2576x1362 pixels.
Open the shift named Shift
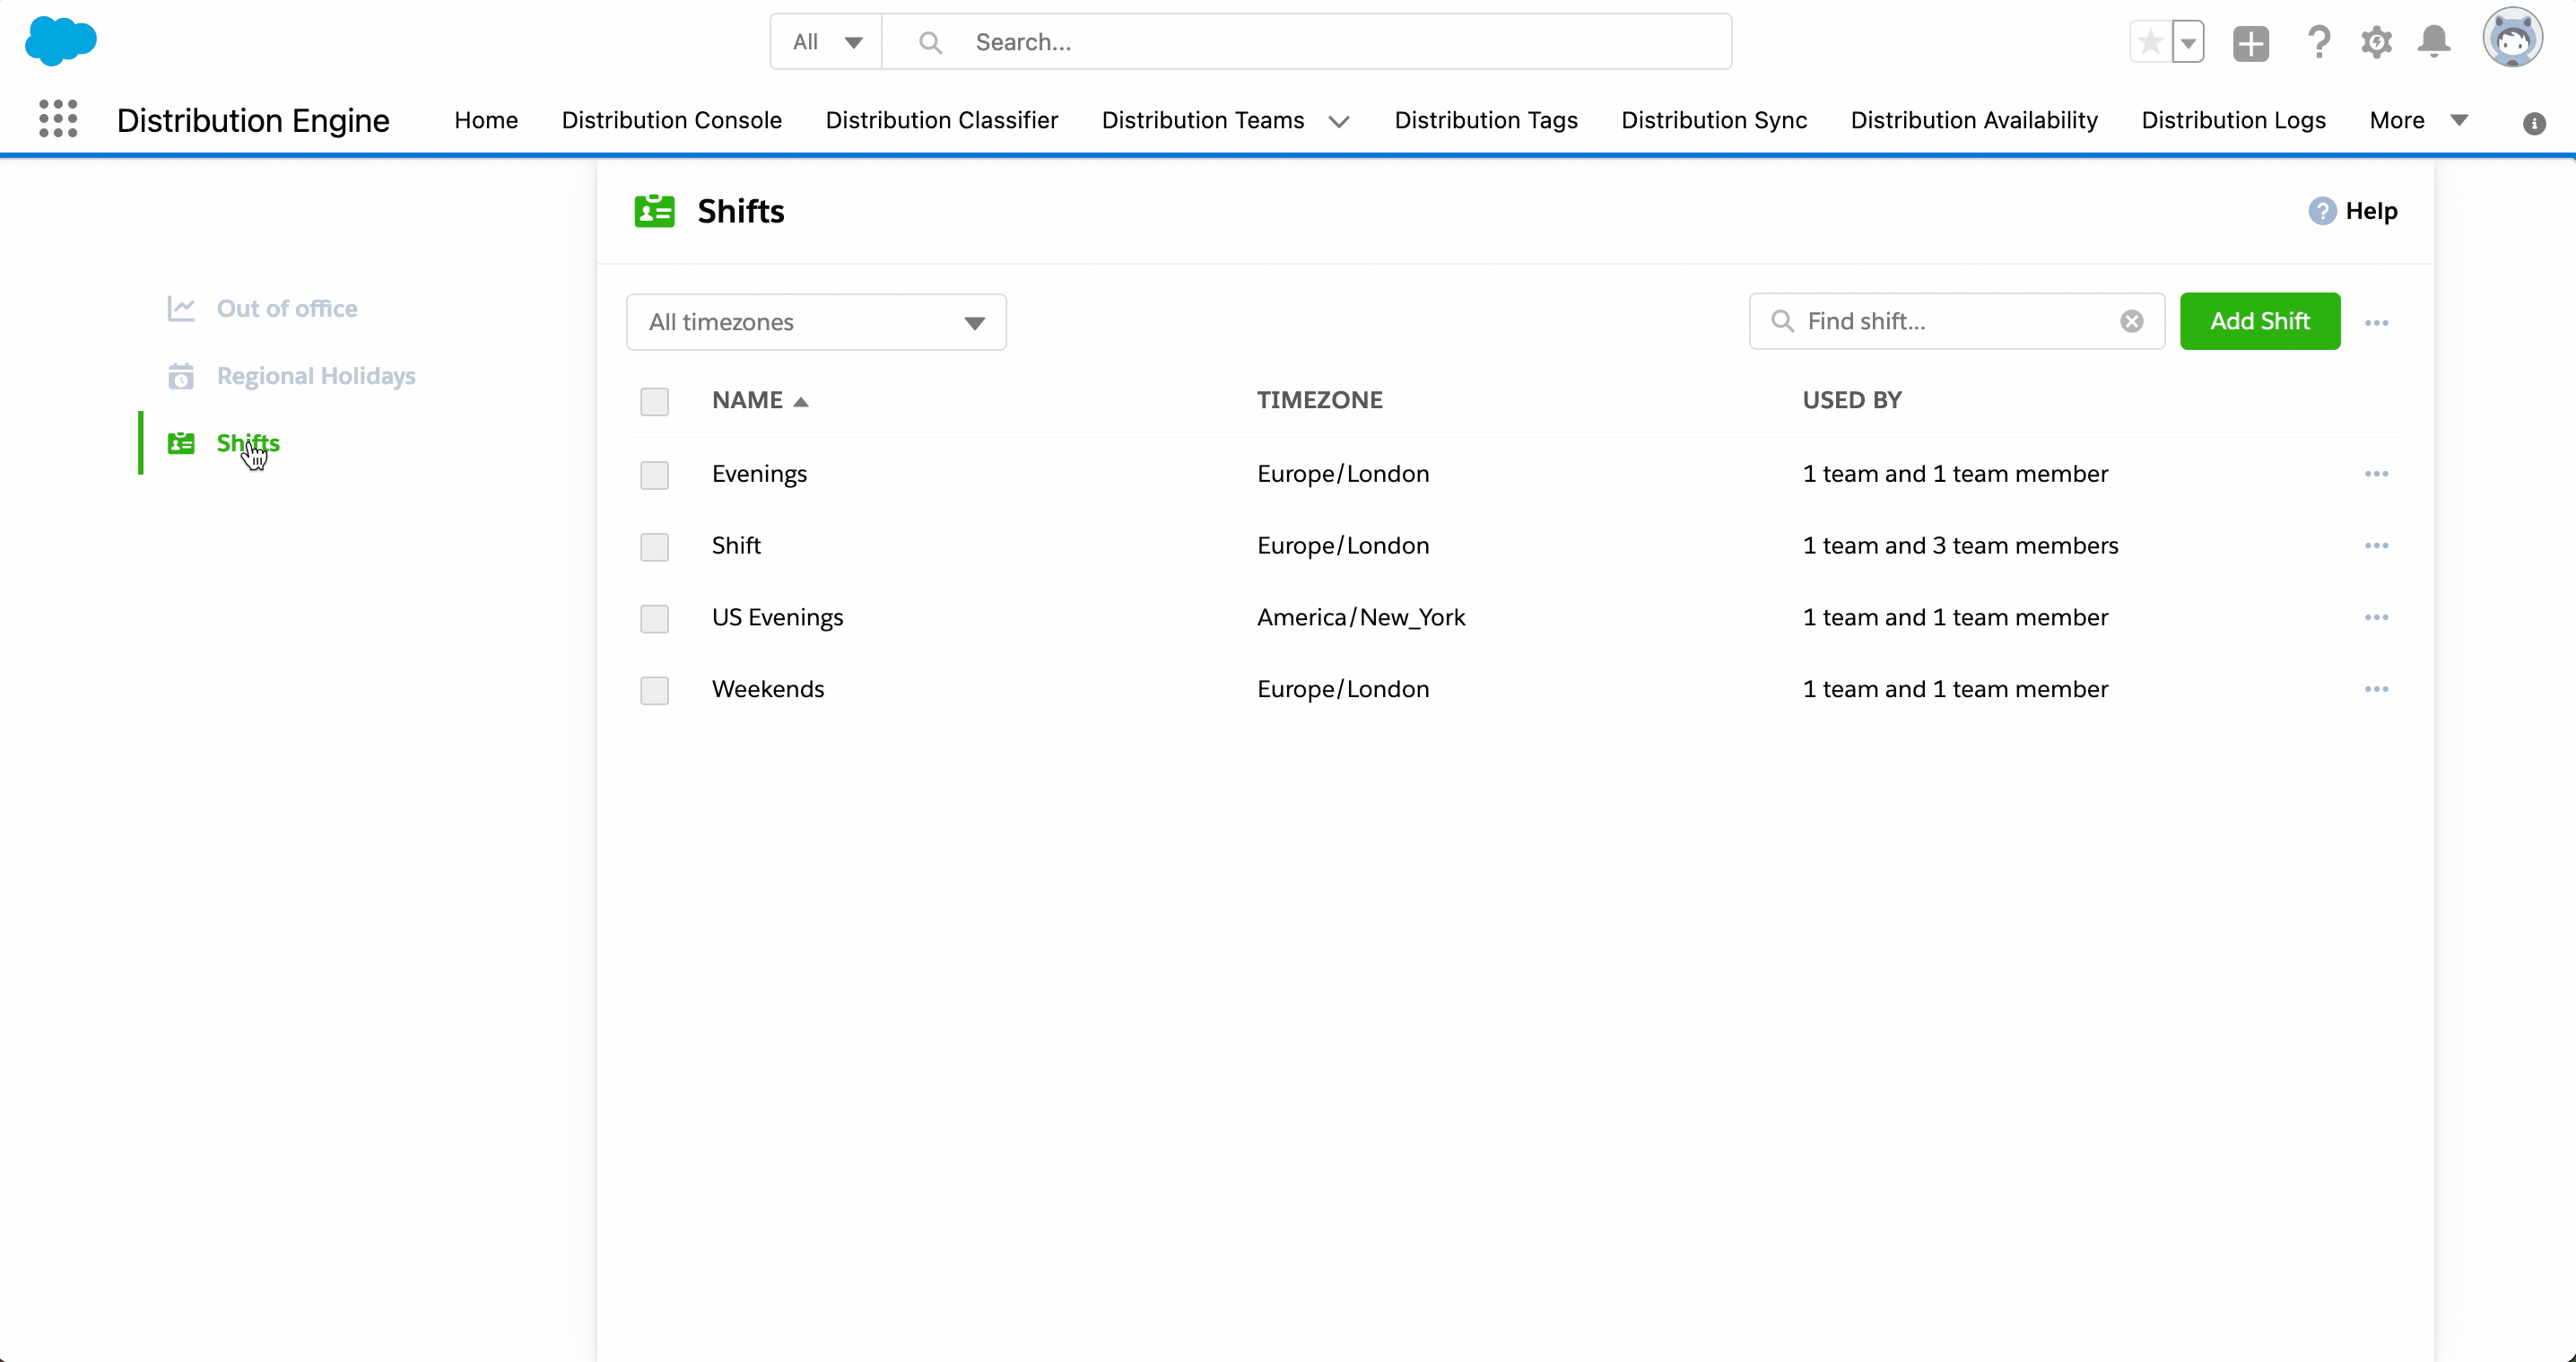[736, 546]
